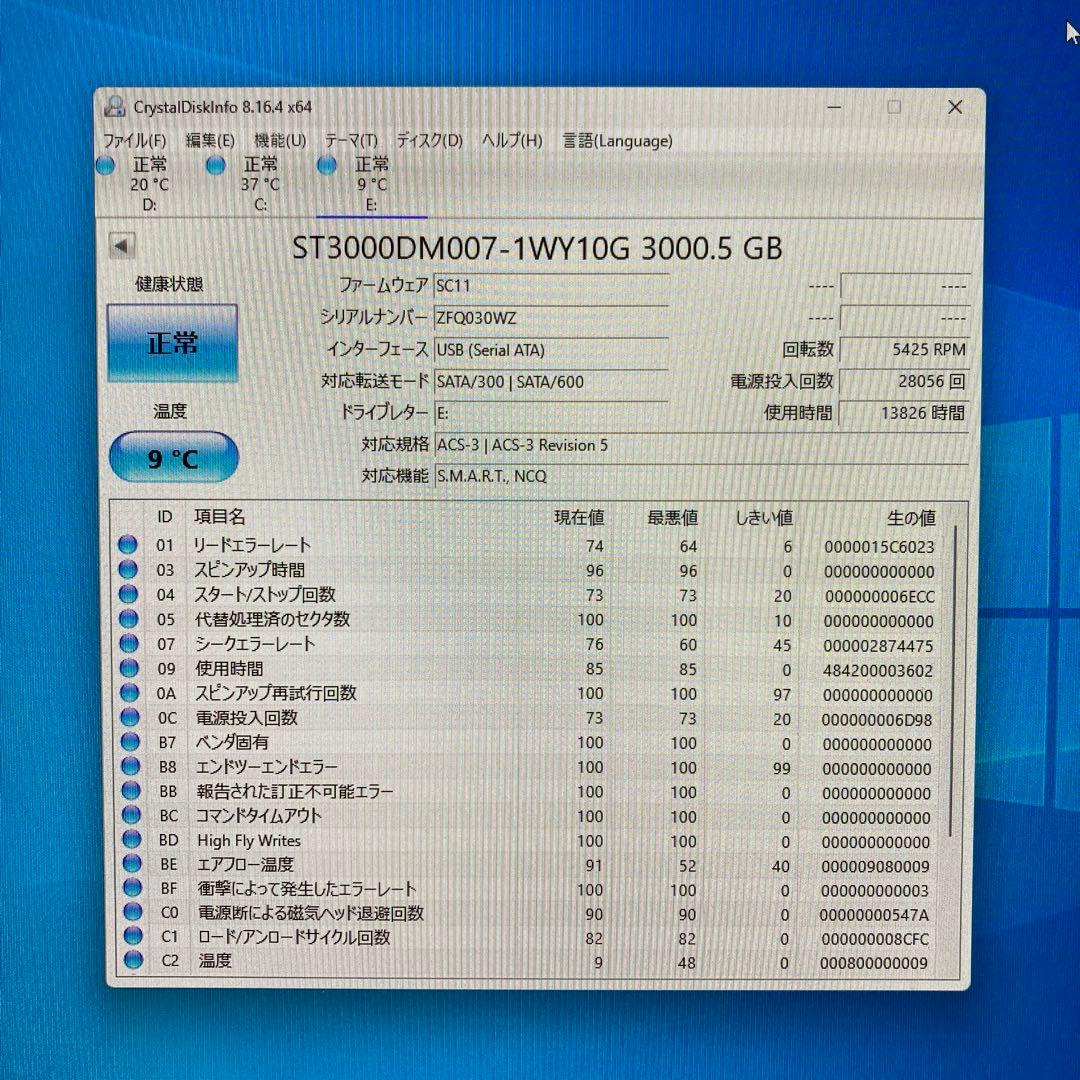Click the ファームウェア field SC11
The width and height of the screenshot is (1080, 1080).
tap(551, 285)
